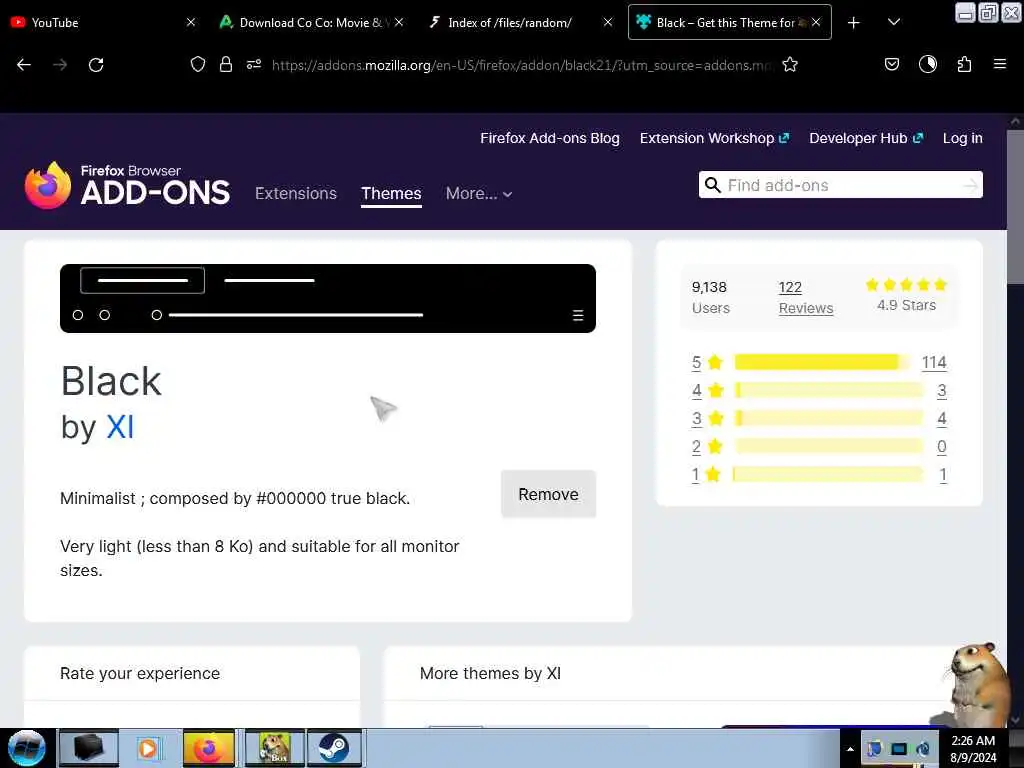Screen dimensions: 1024x768
Task: Click Log in link
Action: (963, 138)
